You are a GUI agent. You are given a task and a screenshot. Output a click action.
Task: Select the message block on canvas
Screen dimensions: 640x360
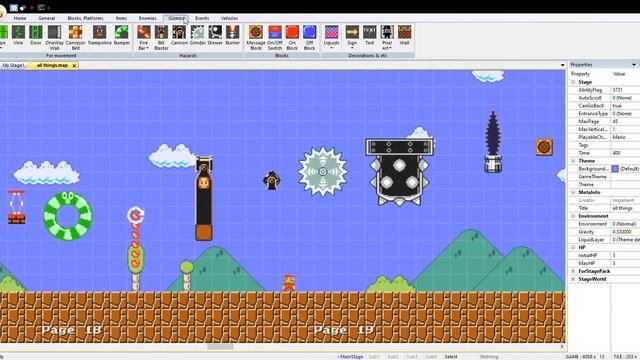[x=544, y=147]
